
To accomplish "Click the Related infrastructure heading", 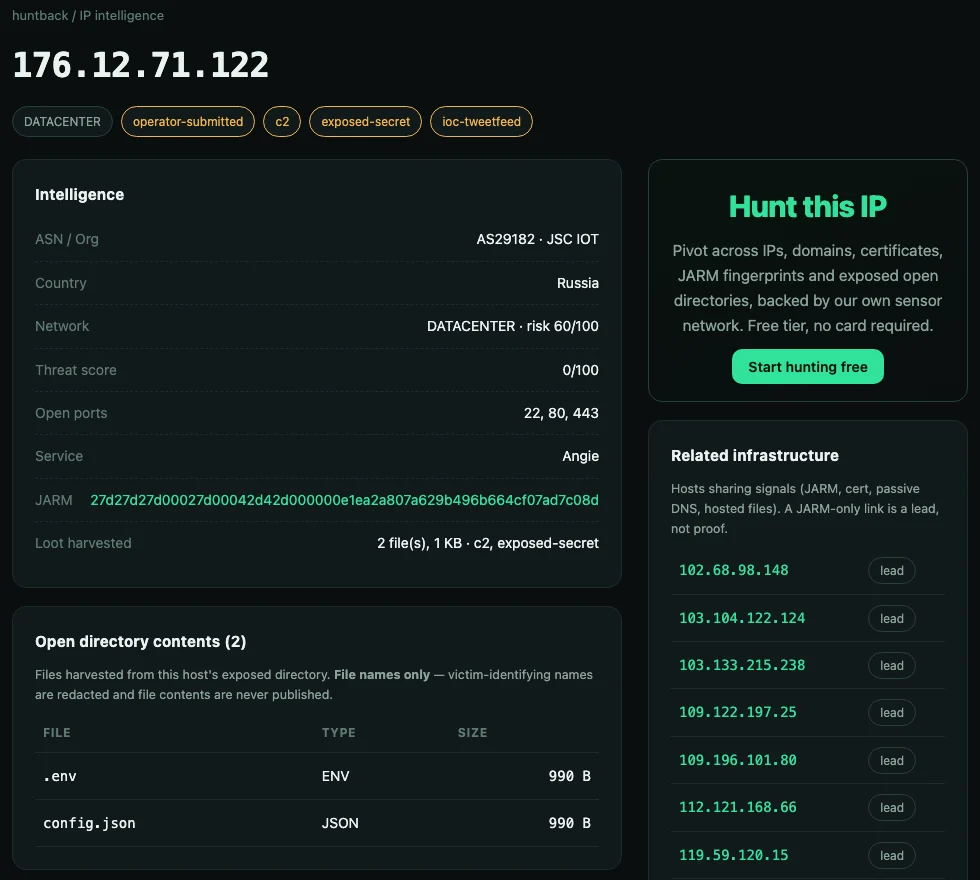I will 754,456.
